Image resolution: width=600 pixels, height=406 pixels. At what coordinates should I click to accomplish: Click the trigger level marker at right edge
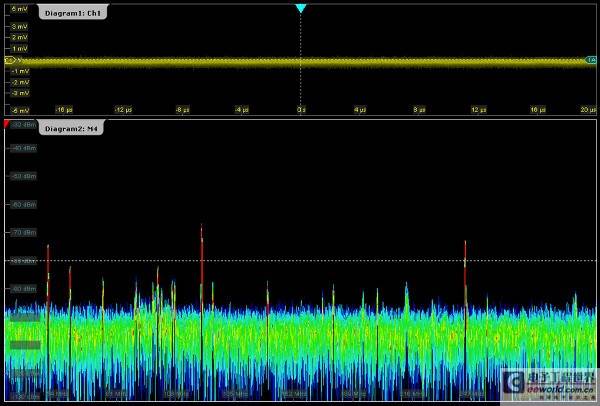pyautogui.click(x=591, y=60)
